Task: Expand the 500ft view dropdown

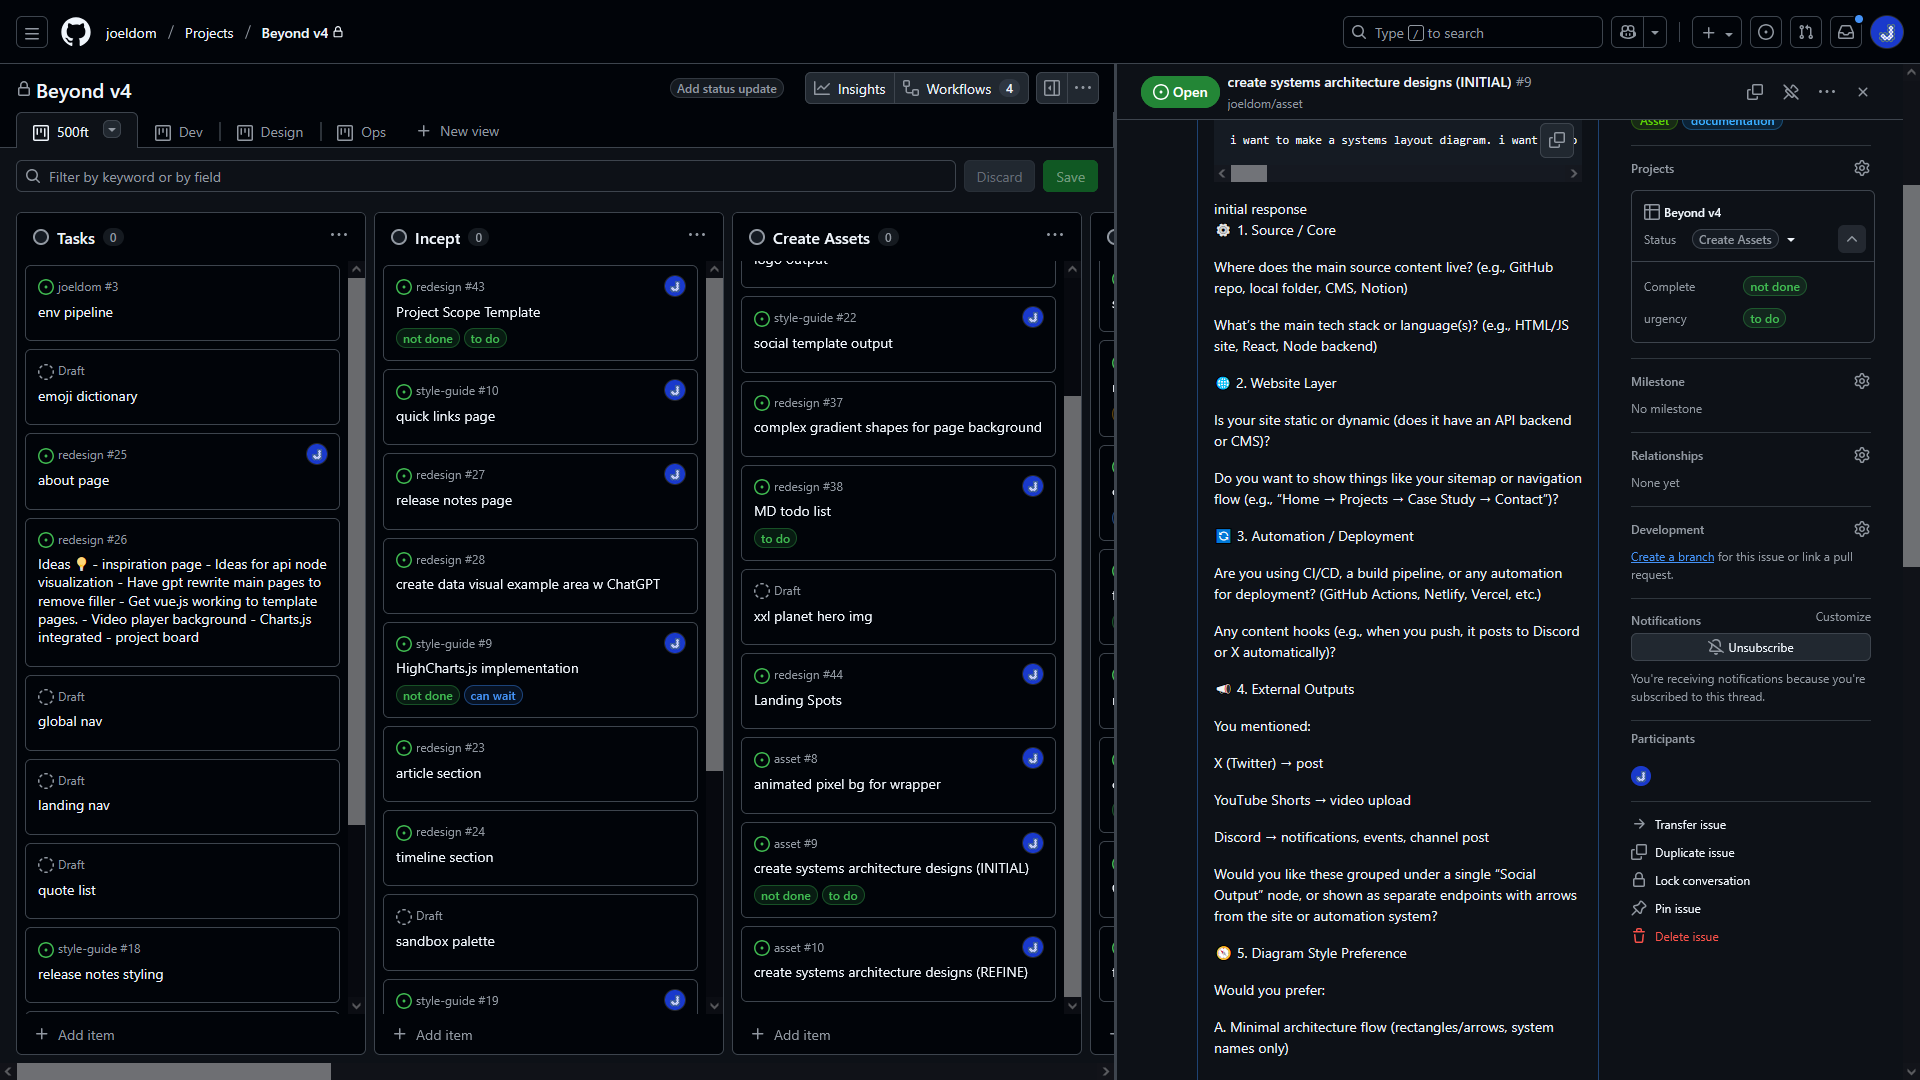Action: pyautogui.click(x=110, y=131)
